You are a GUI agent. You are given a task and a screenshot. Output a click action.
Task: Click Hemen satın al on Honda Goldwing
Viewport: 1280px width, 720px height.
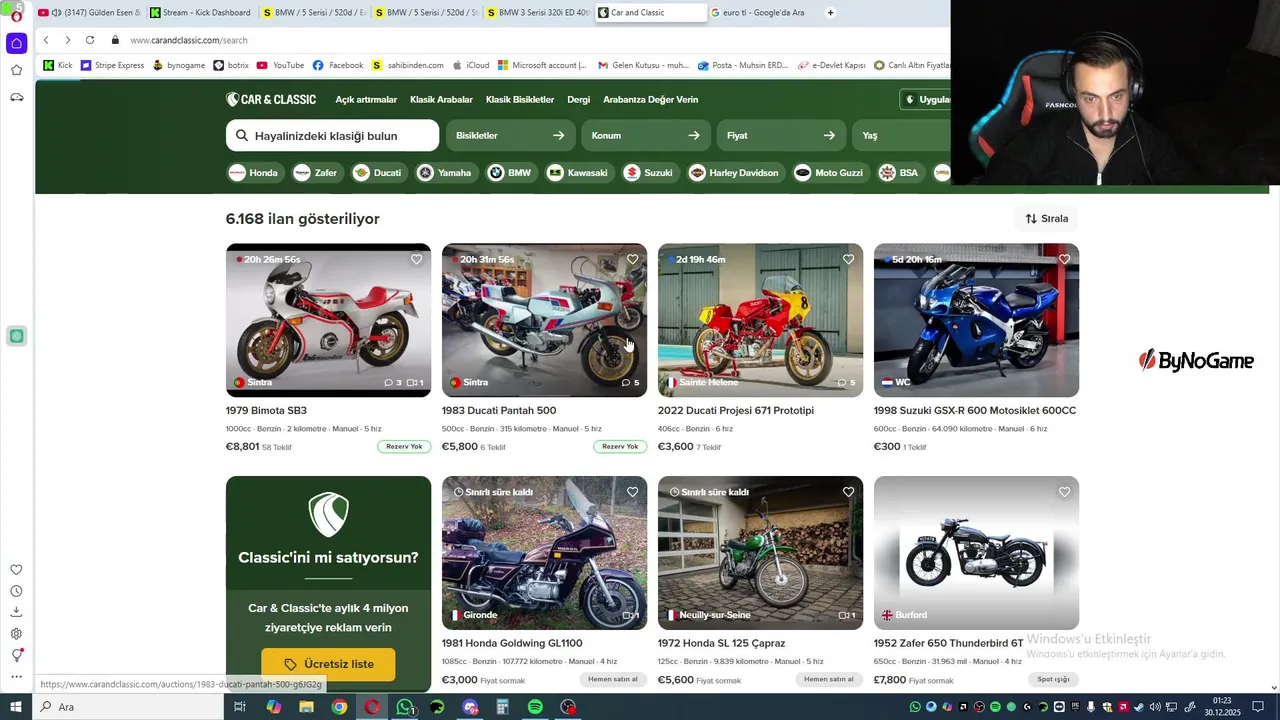613,680
